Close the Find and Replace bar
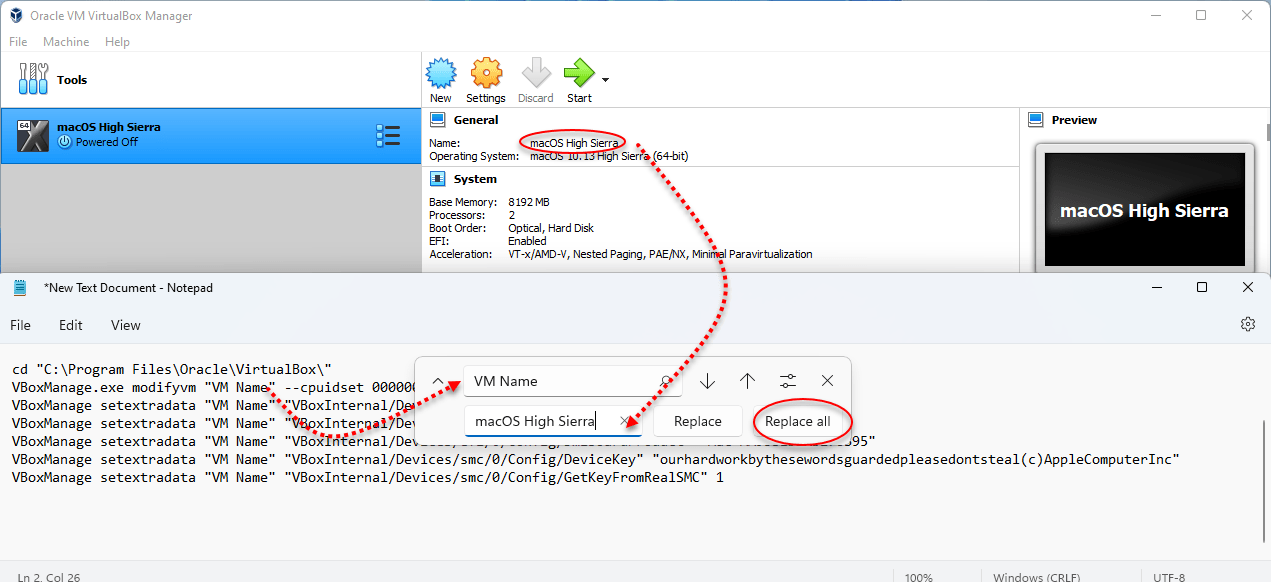 (827, 381)
